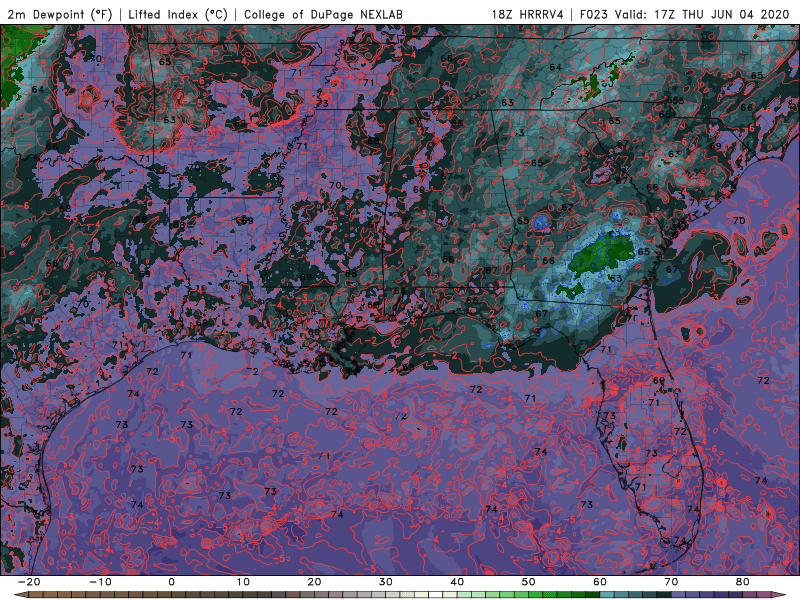Click the '40' label on the color scale
This screenshot has width=800, height=600.
(x=457, y=582)
